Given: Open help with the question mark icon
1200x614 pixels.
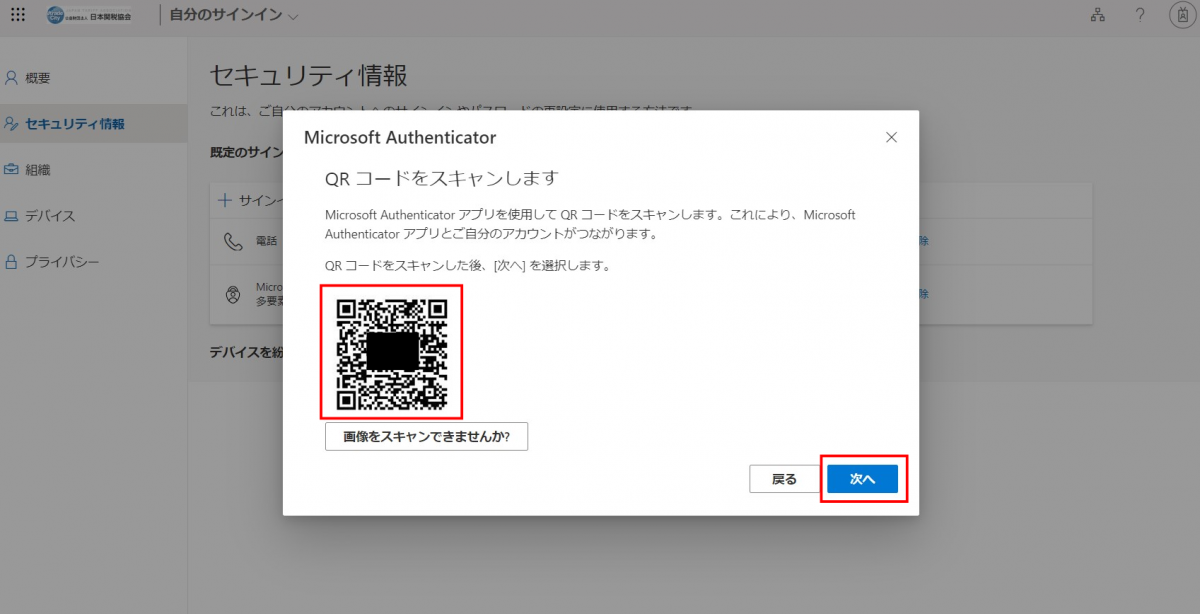Looking at the screenshot, I should click(x=1140, y=16).
